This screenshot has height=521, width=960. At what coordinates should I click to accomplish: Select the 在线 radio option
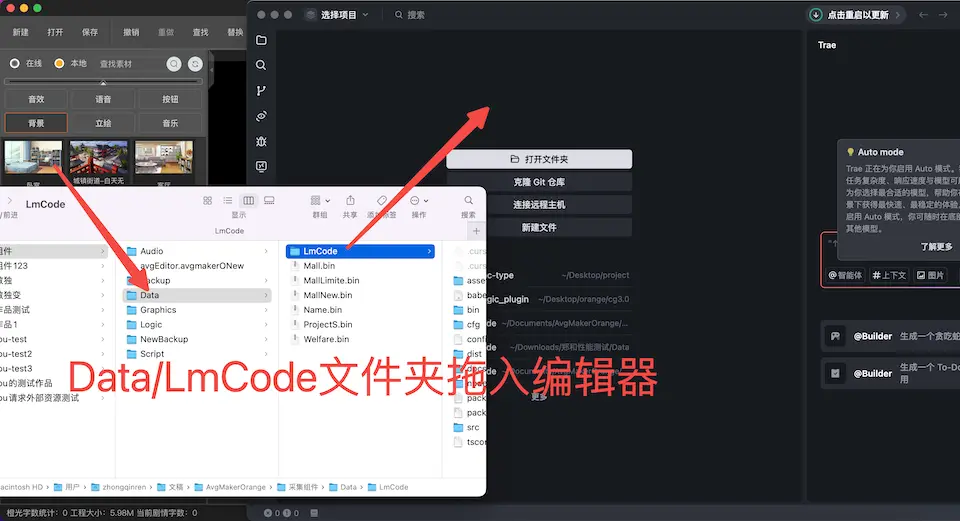15,64
